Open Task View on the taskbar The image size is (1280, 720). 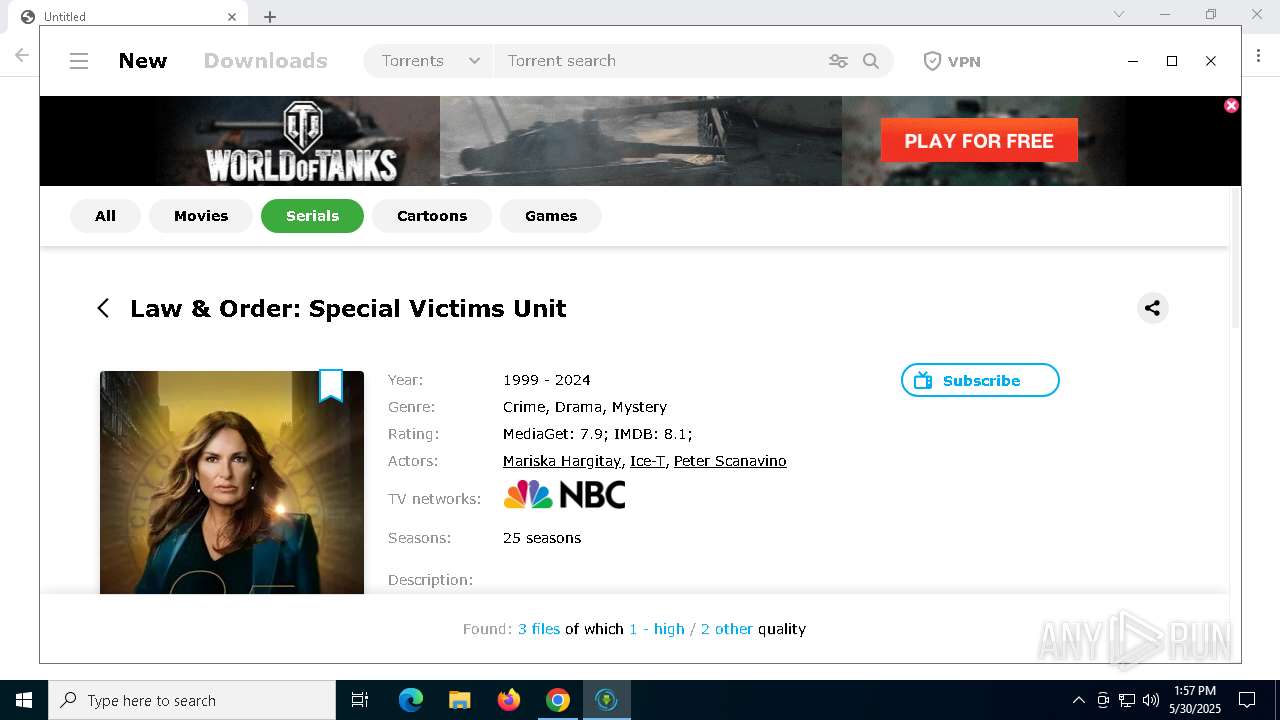[x=360, y=700]
